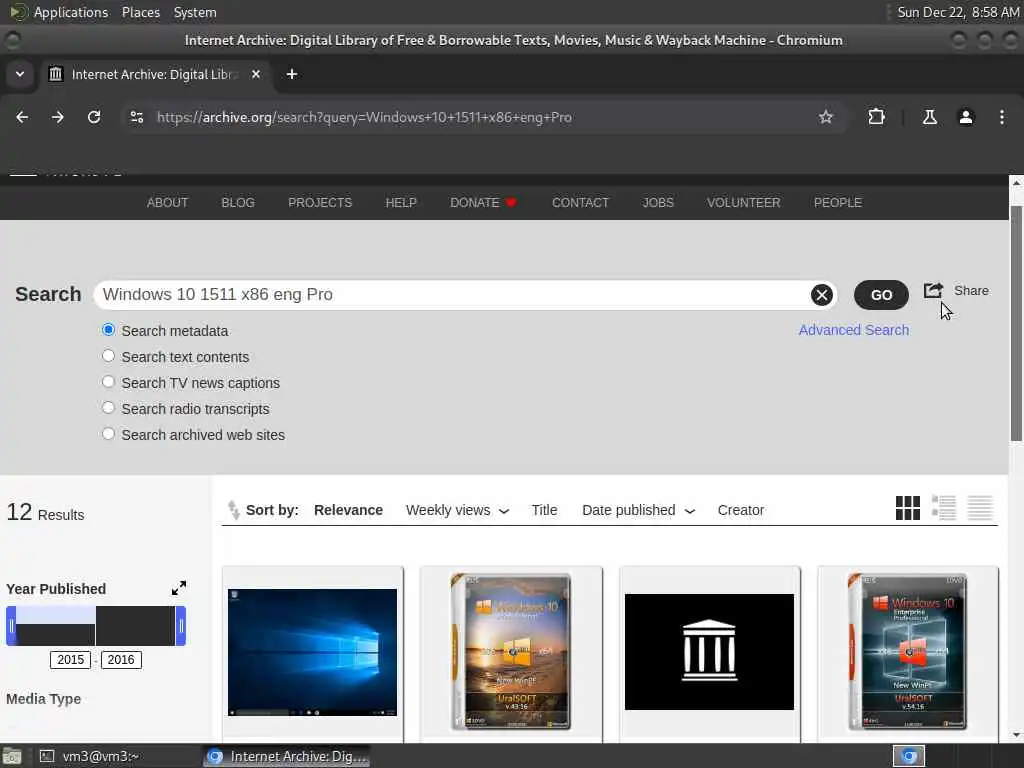The width and height of the screenshot is (1024, 768).
Task: Open VOLUNTEER link in navigation
Action: (x=743, y=202)
